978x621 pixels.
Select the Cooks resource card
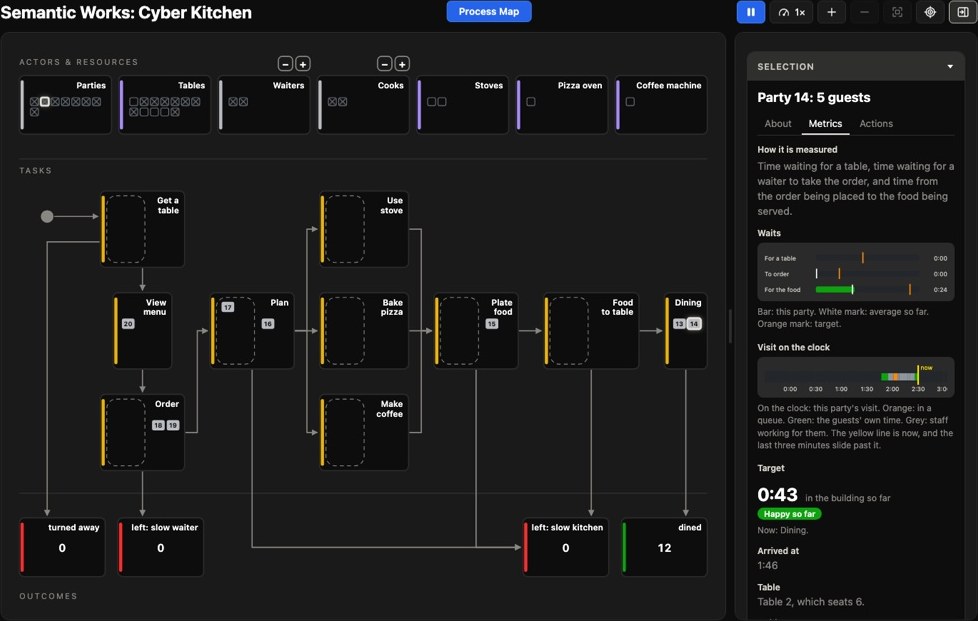[x=363, y=105]
